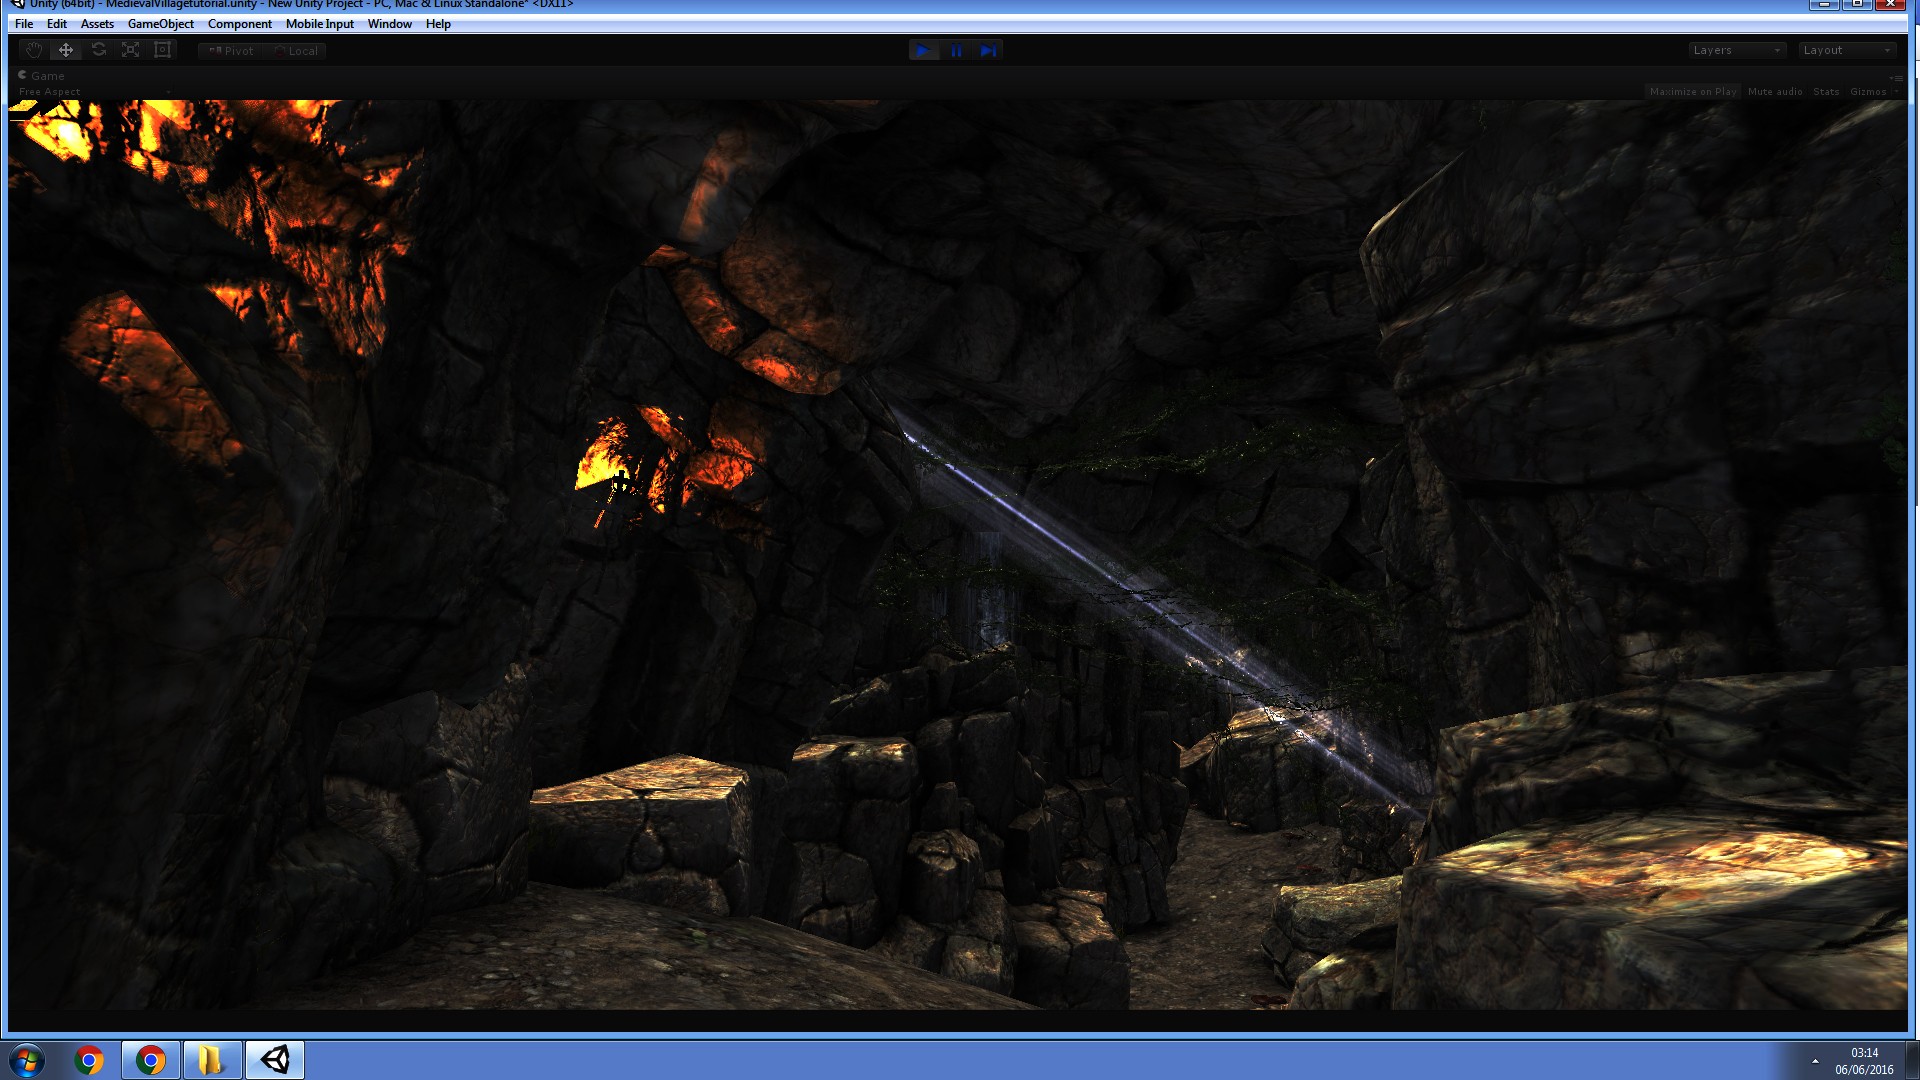
Task: Open the Free Aspect dropdown
Action: (94, 92)
